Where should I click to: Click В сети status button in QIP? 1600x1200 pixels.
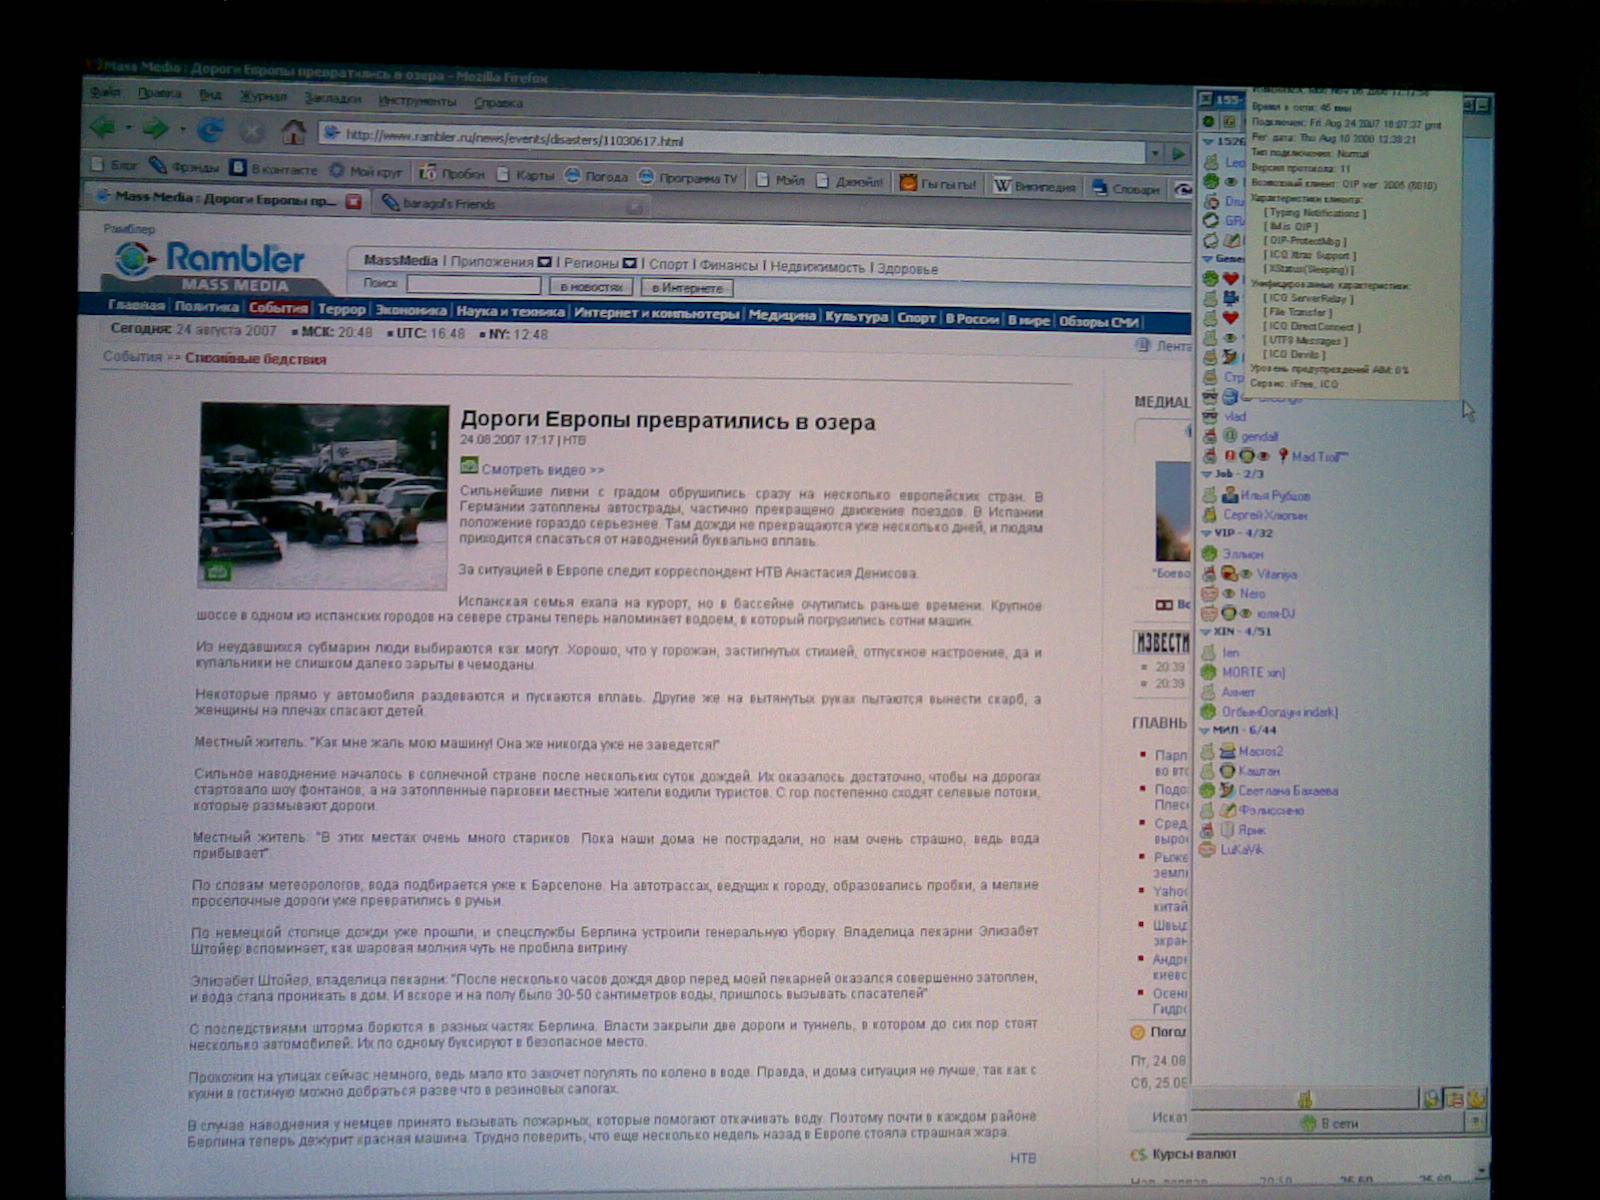click(1329, 1123)
